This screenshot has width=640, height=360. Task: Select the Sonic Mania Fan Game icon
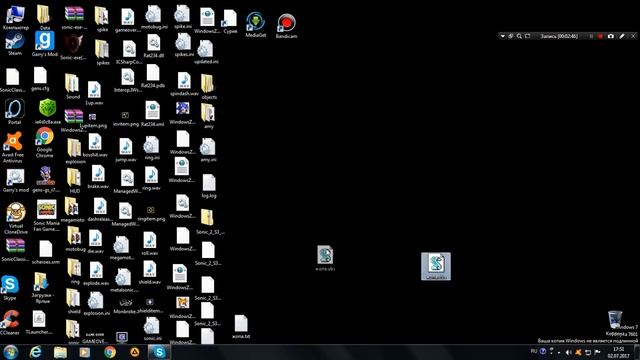click(x=46, y=216)
